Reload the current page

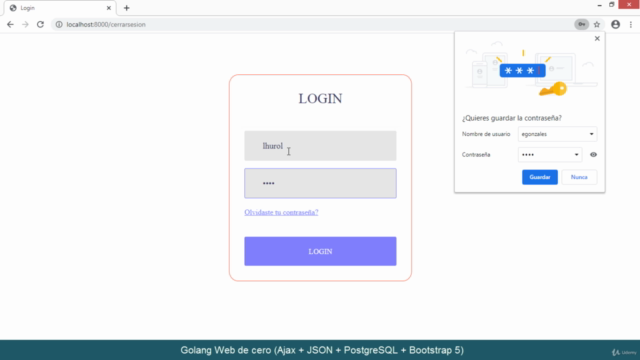[40, 24]
